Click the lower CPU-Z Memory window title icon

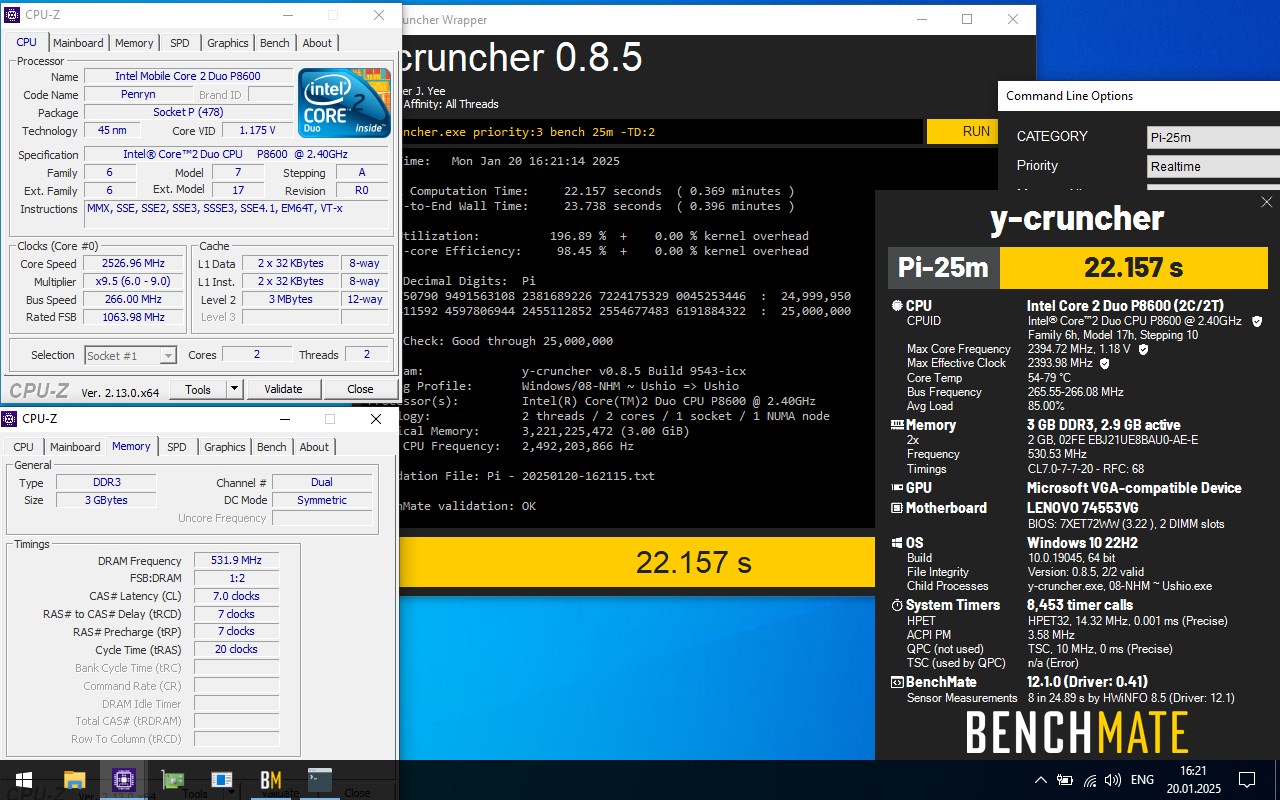[x=9, y=419]
